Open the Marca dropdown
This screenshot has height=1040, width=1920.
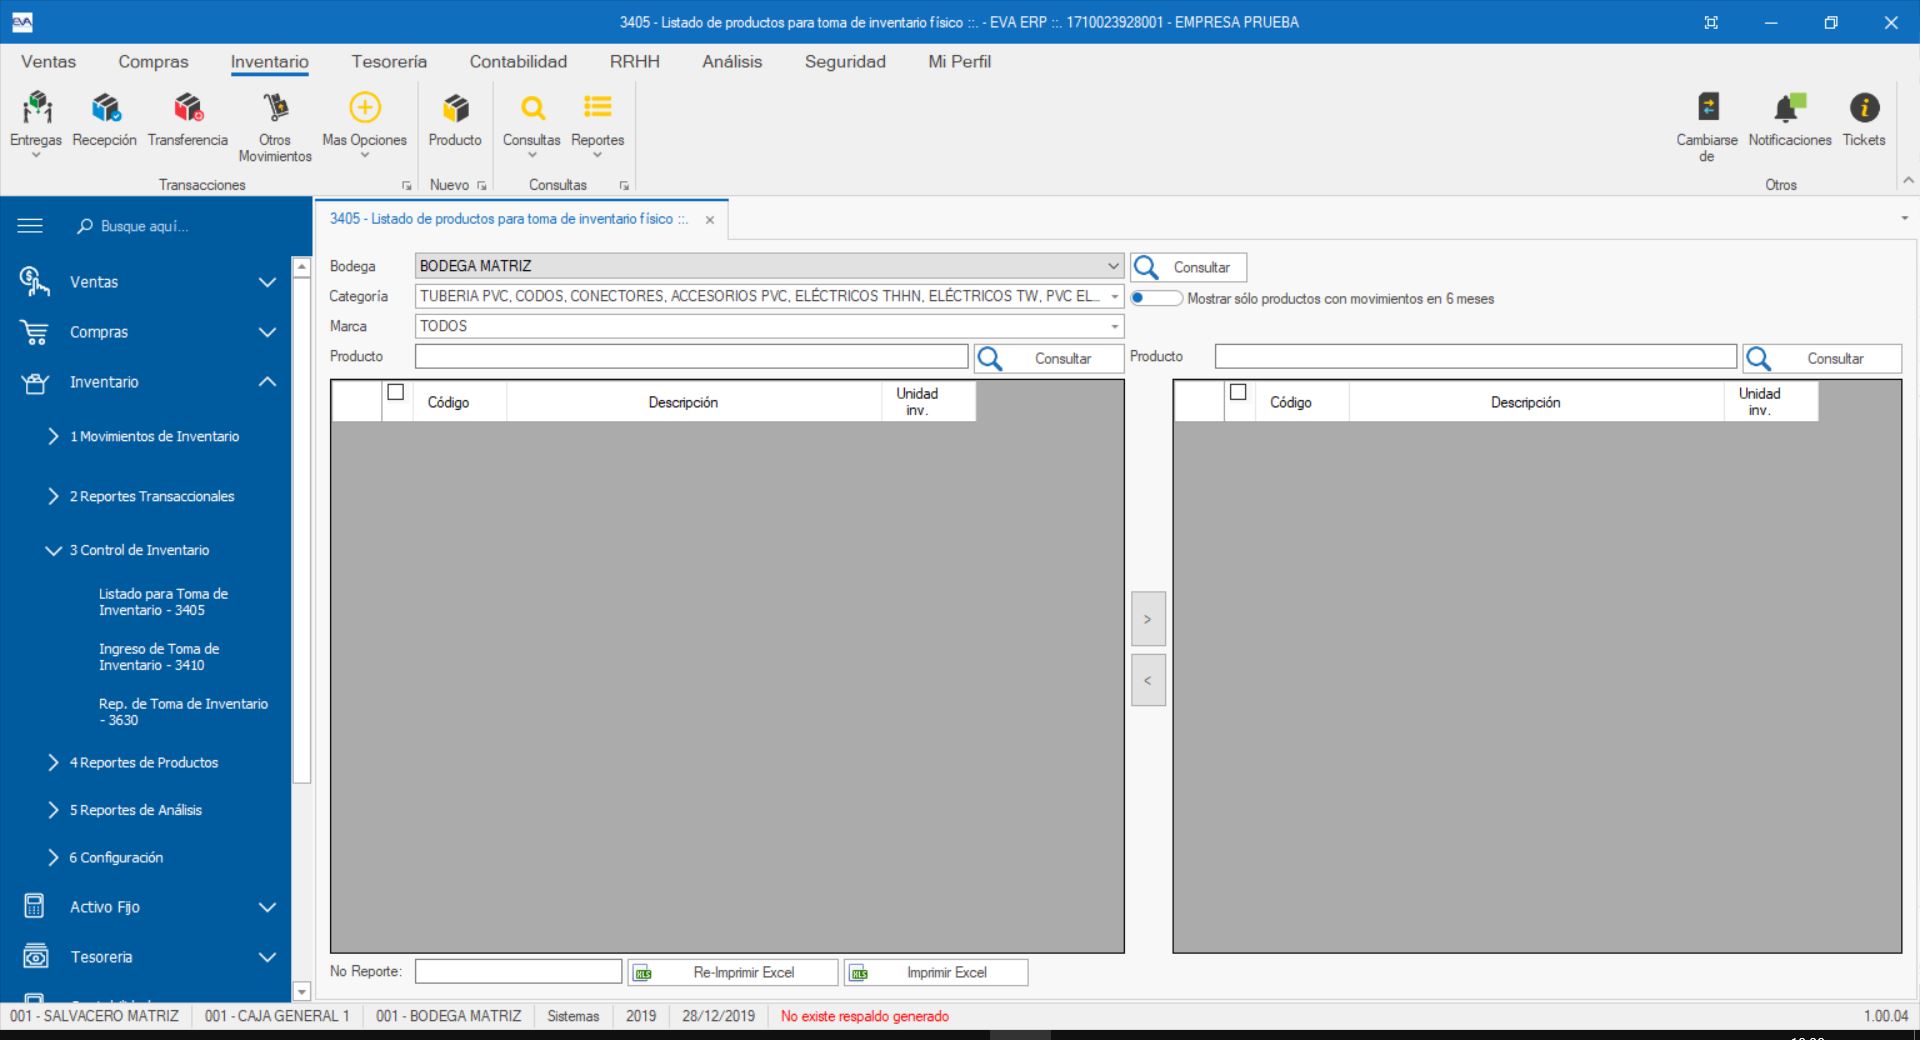pyautogui.click(x=1113, y=326)
